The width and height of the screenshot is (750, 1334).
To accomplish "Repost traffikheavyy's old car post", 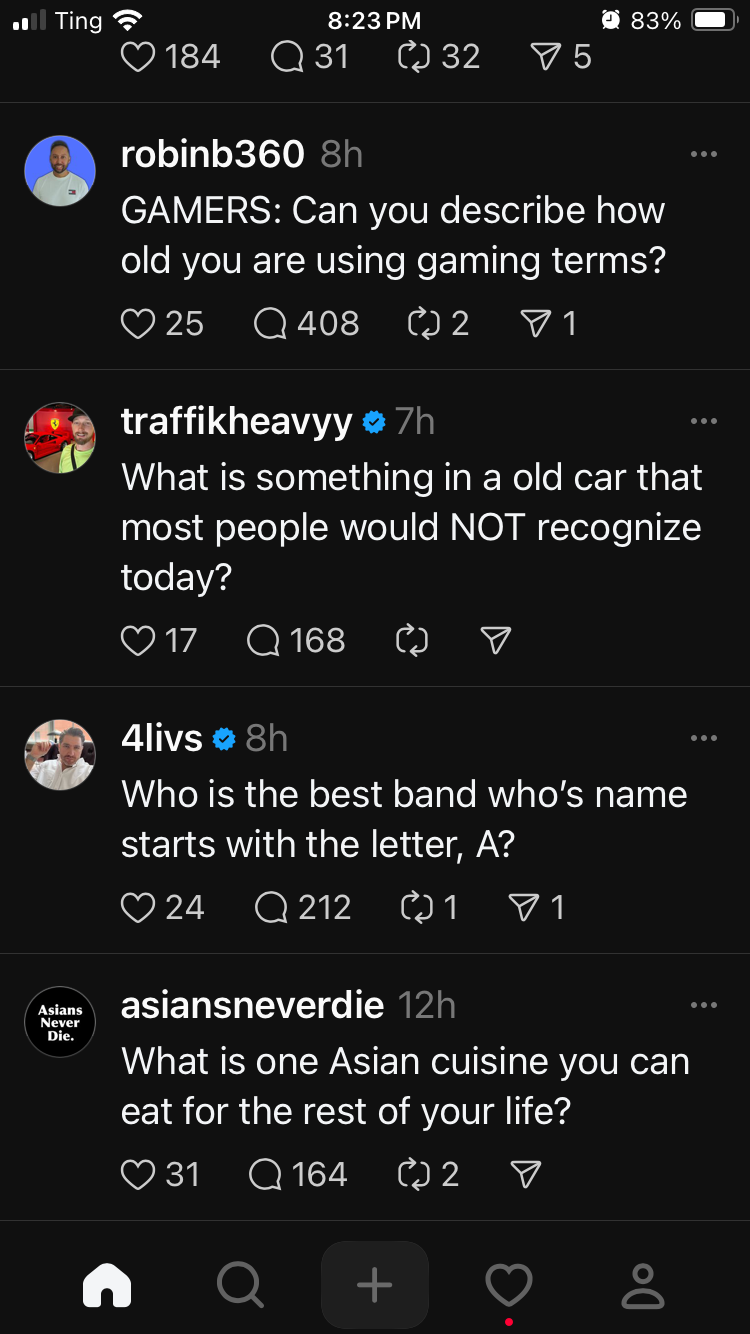I will 412,641.
